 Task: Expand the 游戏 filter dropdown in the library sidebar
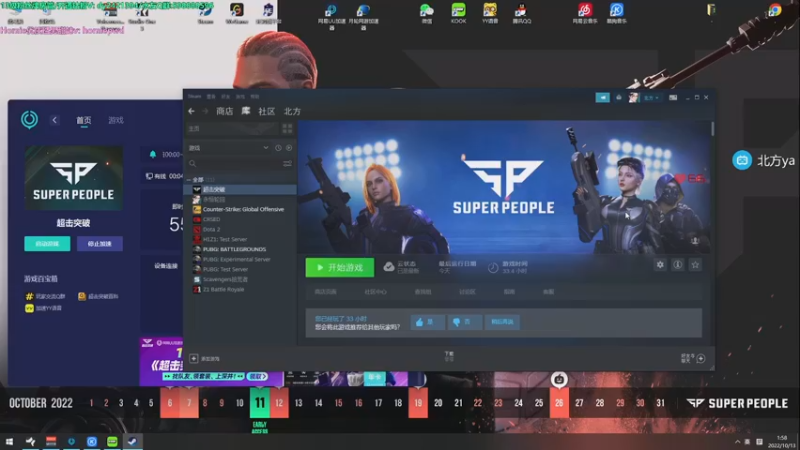(266, 148)
